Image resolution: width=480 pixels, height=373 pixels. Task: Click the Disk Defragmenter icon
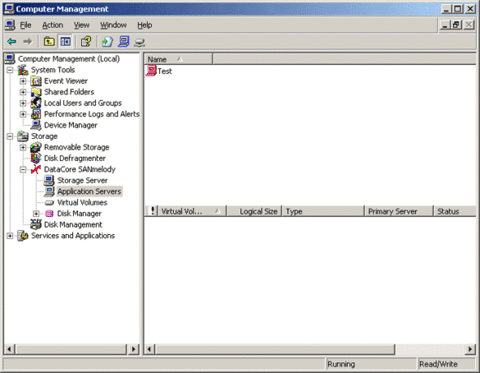coord(36,158)
